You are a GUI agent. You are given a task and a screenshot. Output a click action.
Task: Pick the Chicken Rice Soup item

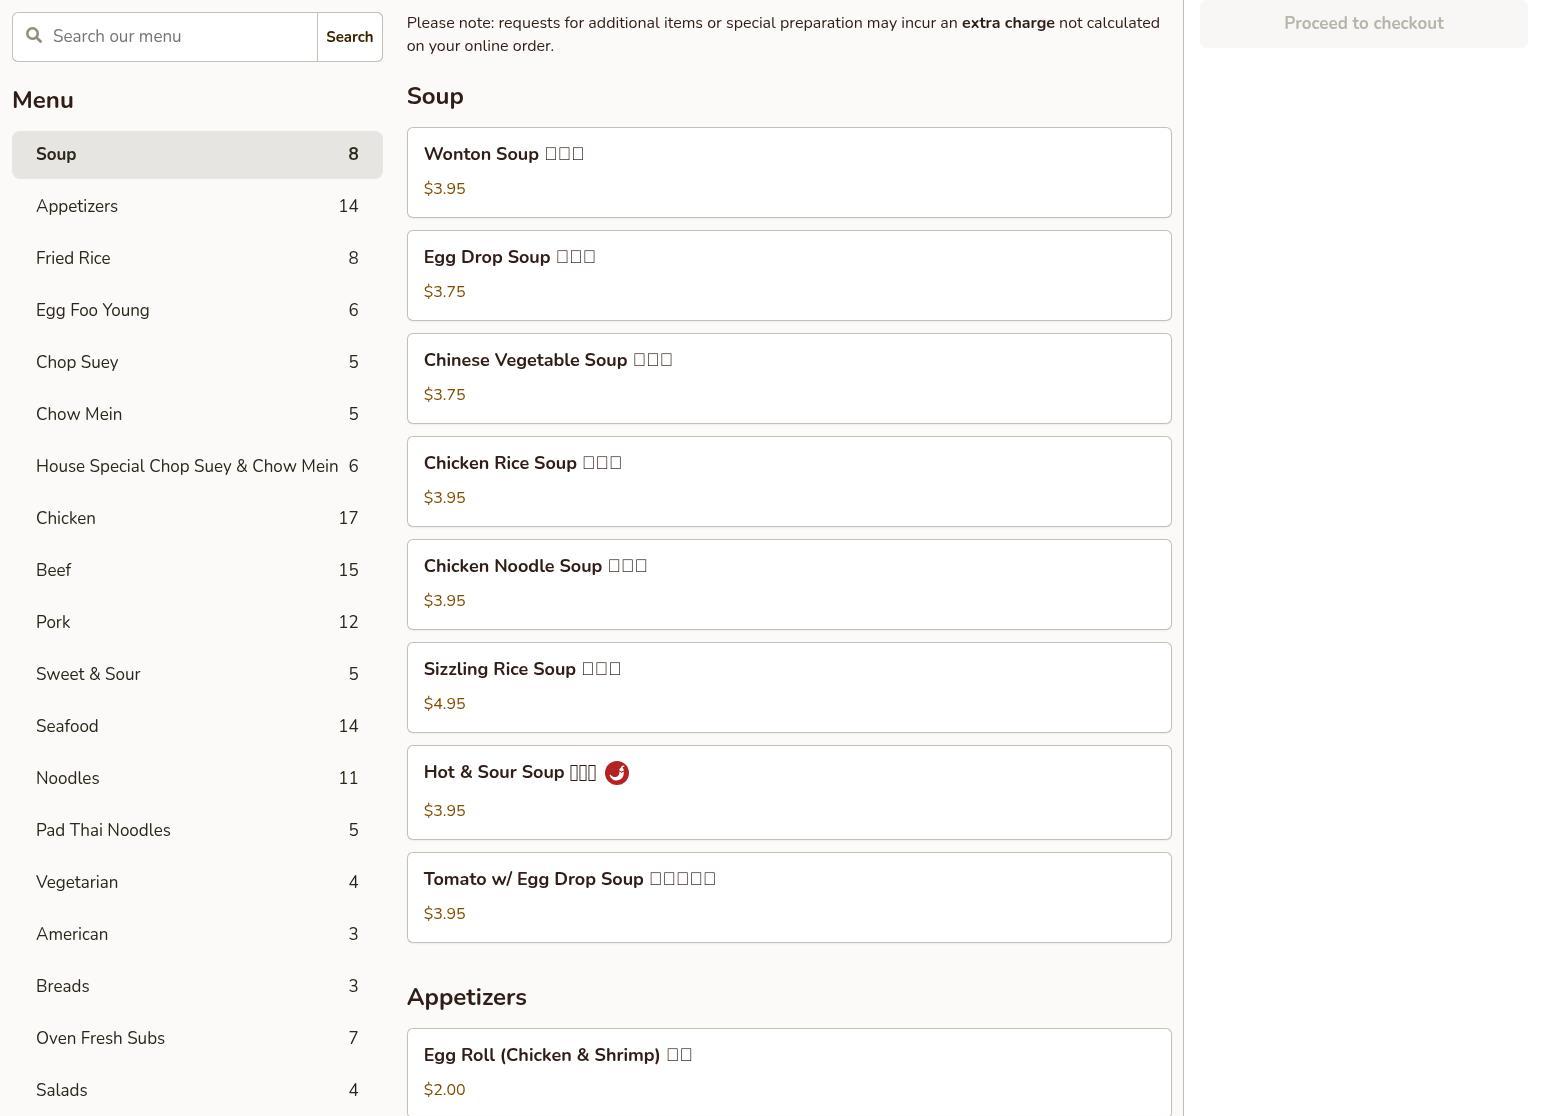click(789, 481)
